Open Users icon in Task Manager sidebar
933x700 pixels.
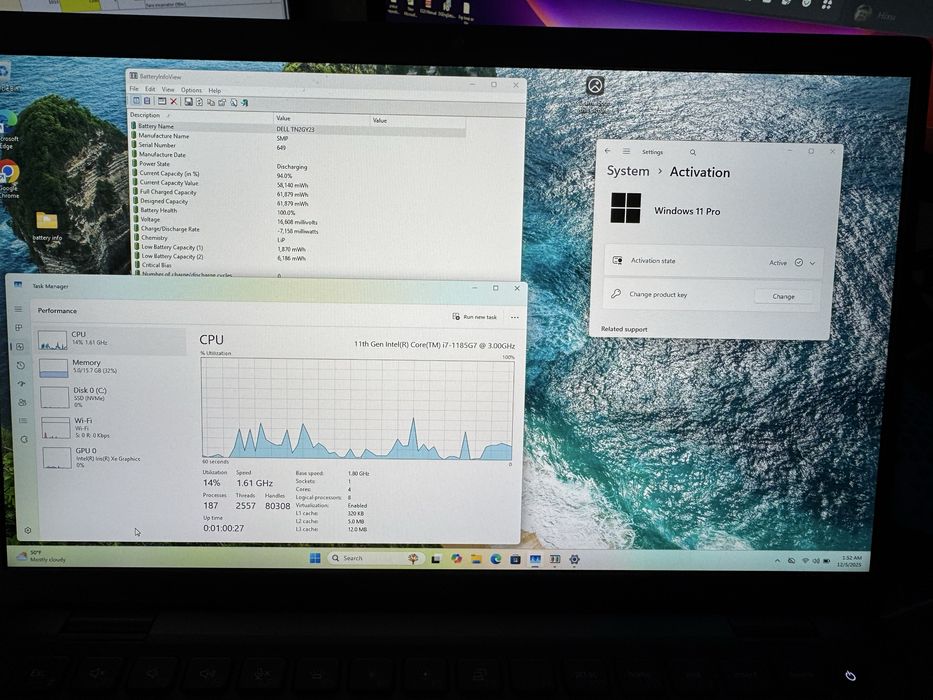pos(22,402)
